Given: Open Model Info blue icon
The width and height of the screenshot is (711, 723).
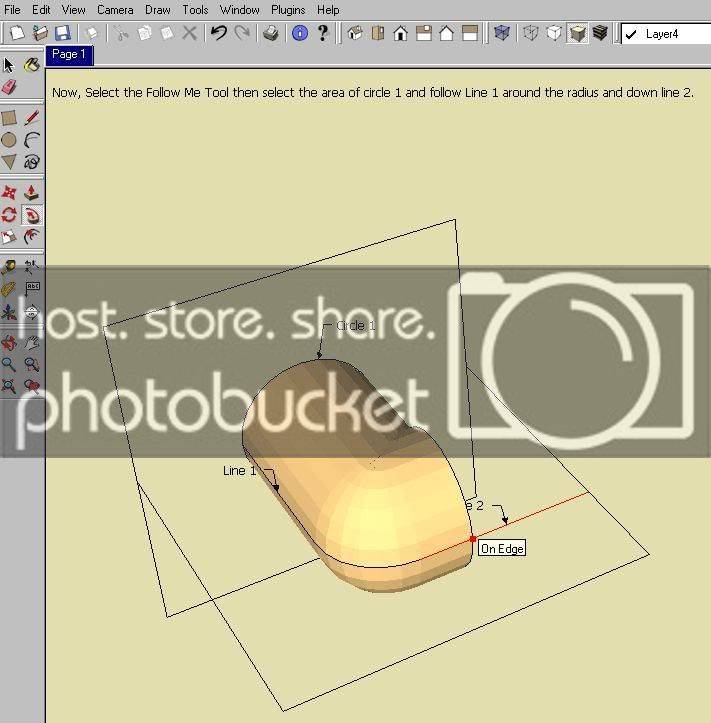Looking at the screenshot, I should click(300, 33).
